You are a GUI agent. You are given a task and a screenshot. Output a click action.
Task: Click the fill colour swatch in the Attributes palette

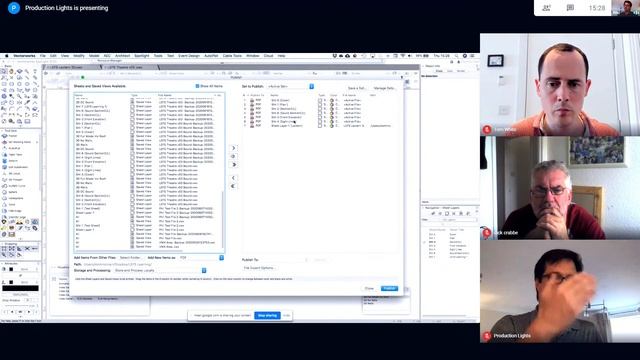pos(11,269)
